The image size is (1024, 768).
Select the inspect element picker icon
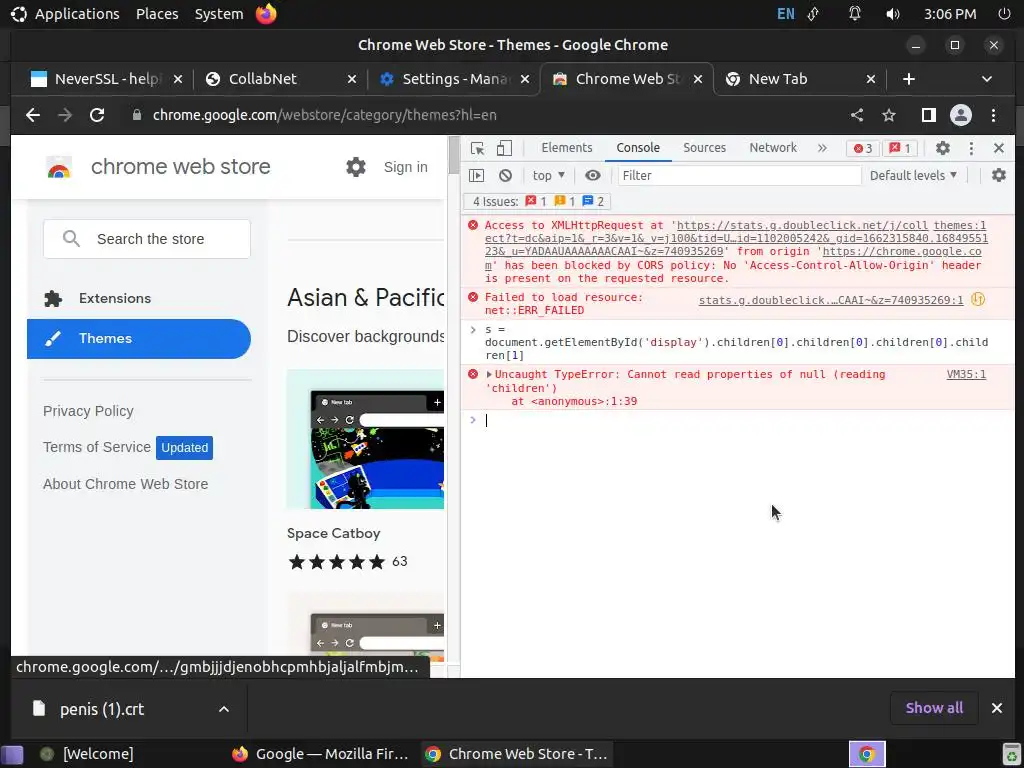[477, 148]
